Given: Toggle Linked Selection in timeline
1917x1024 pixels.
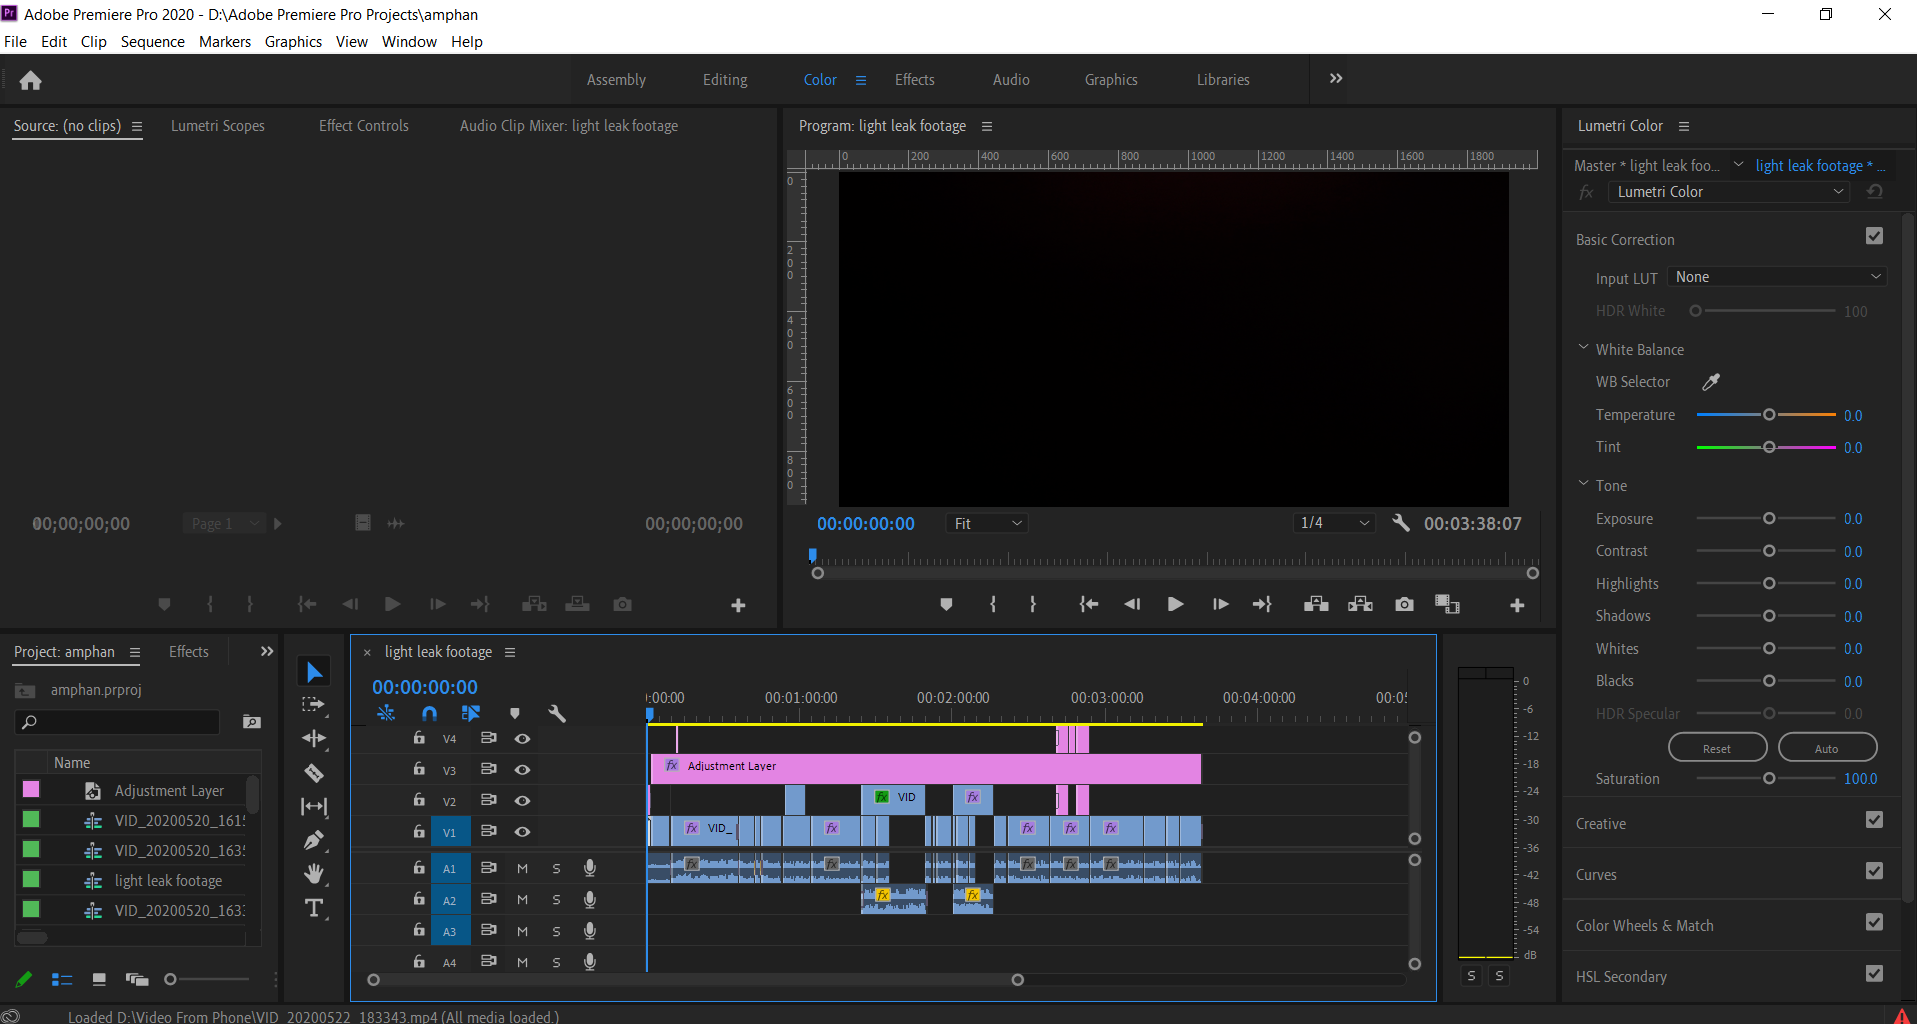Looking at the screenshot, I should [x=471, y=713].
